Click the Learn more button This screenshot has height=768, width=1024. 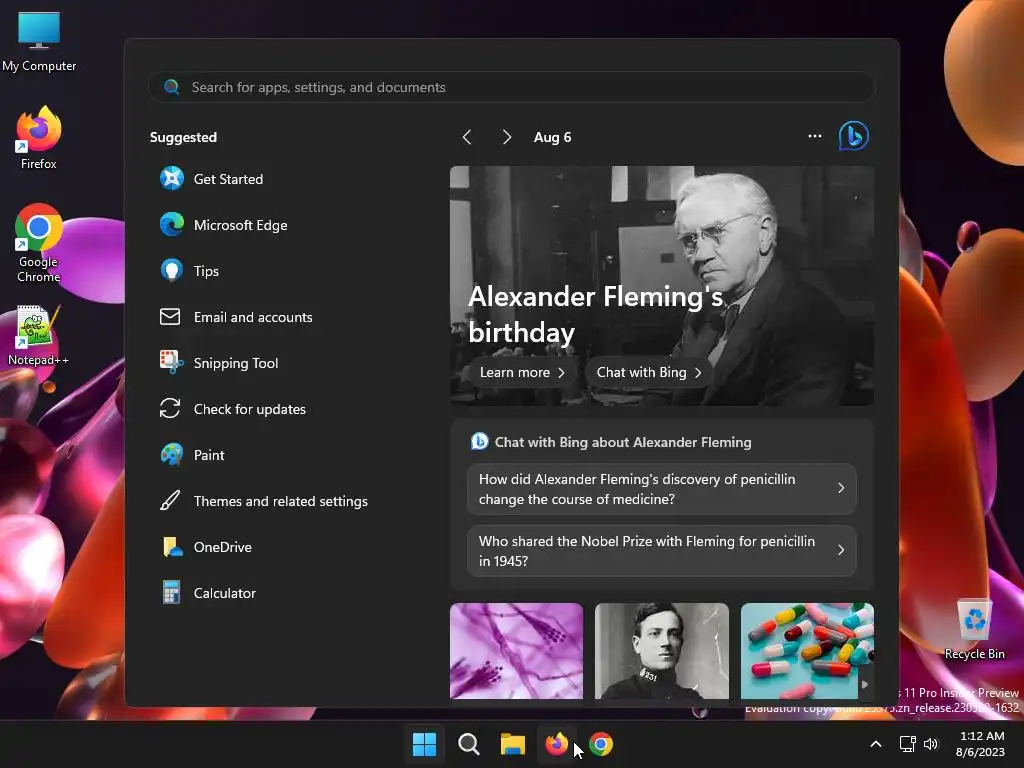(x=523, y=372)
